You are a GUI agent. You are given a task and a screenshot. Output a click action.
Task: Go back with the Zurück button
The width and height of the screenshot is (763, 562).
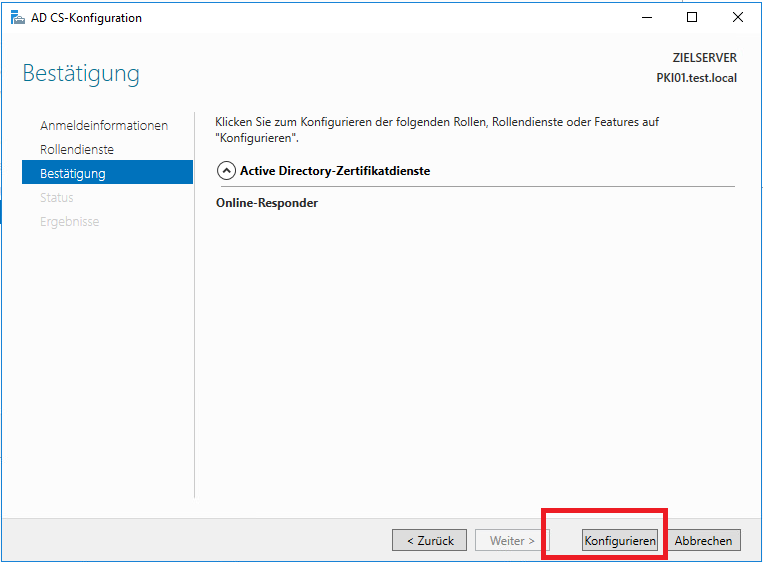[x=429, y=541]
